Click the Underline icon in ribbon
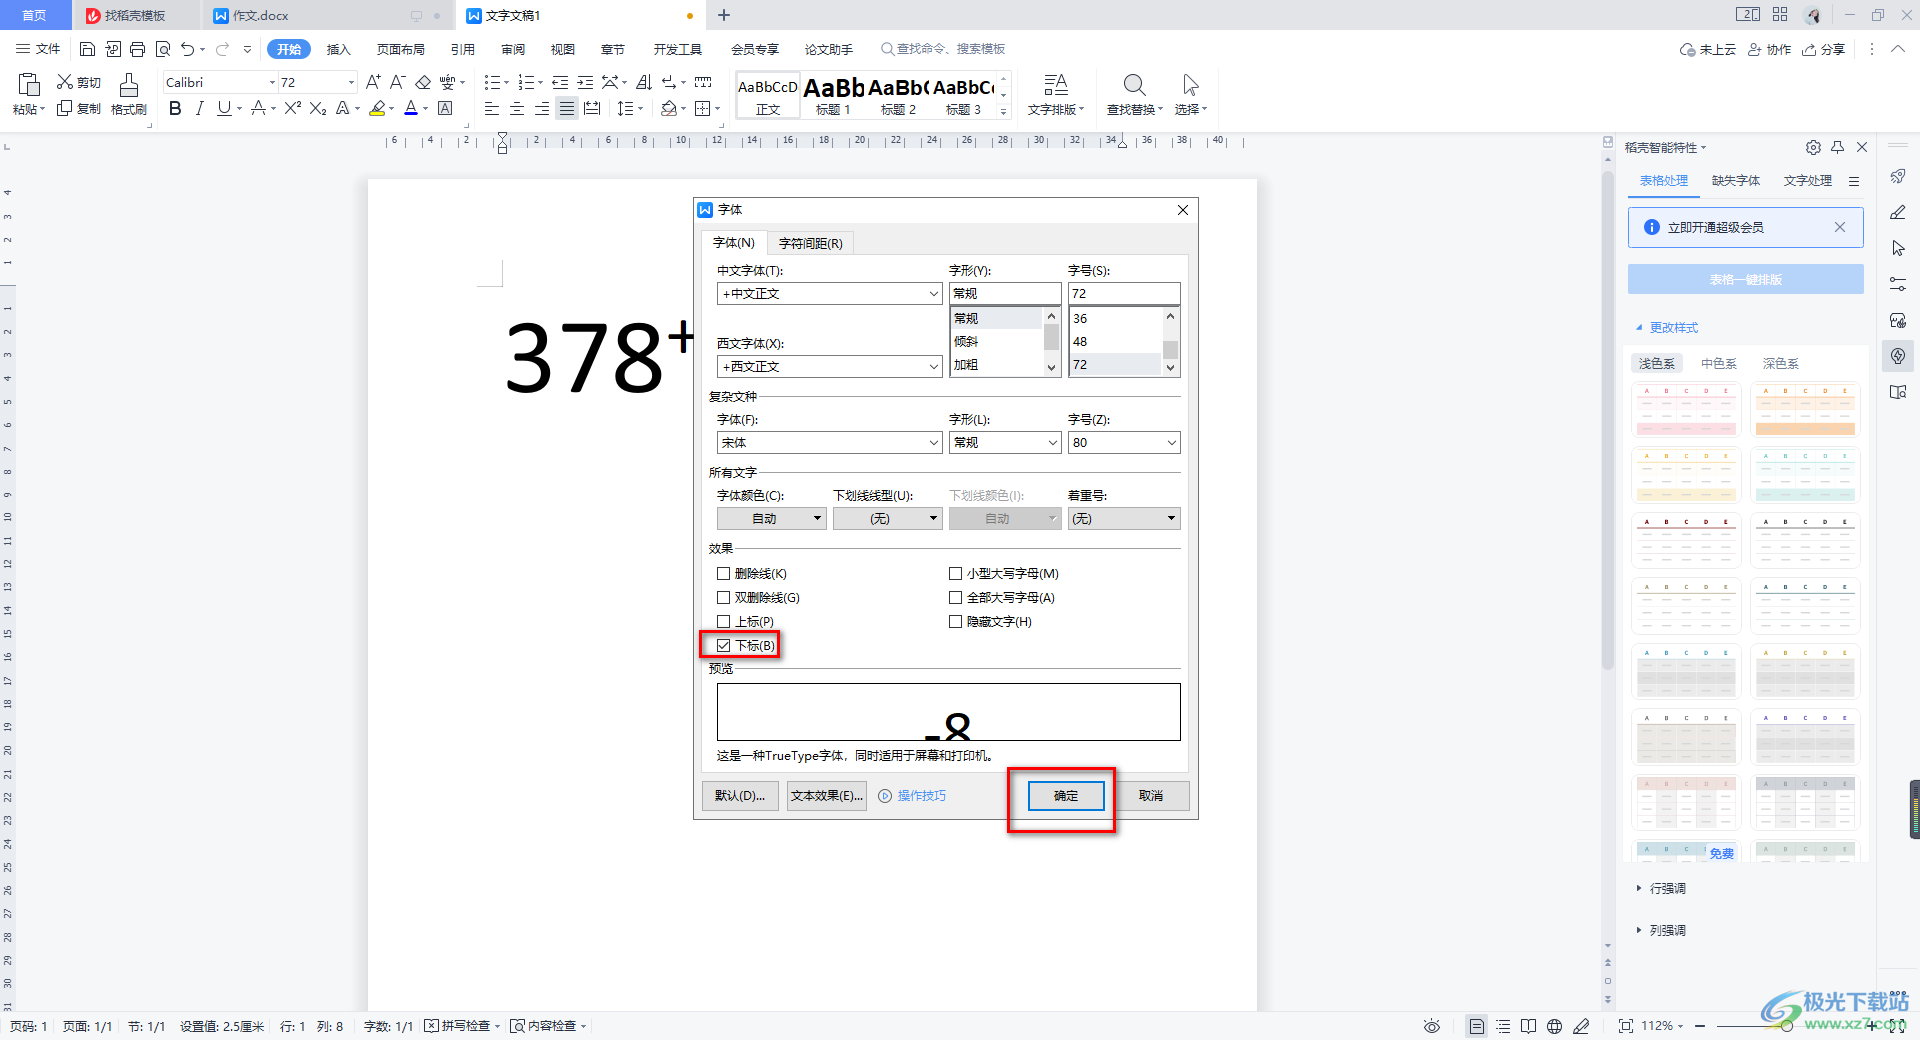 224,108
